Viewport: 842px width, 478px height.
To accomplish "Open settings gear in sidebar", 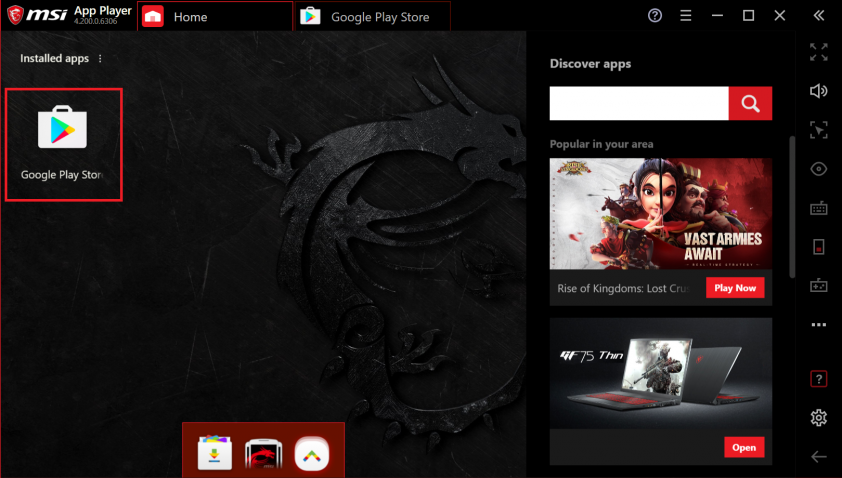I will (x=818, y=417).
